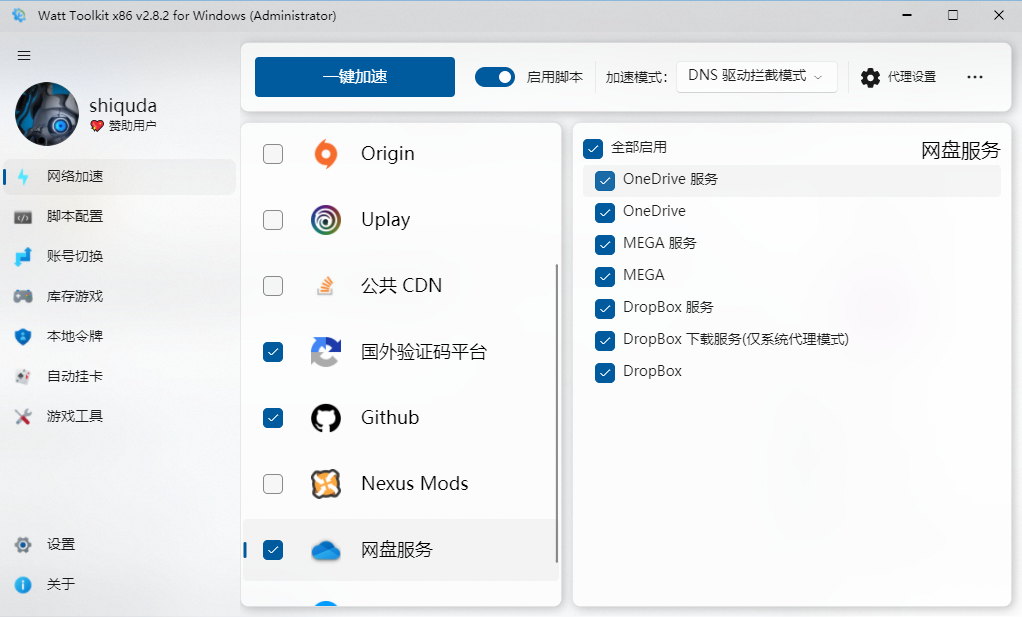The height and width of the screenshot is (617, 1022).
Task: Select the Github row label
Action: coord(390,418)
